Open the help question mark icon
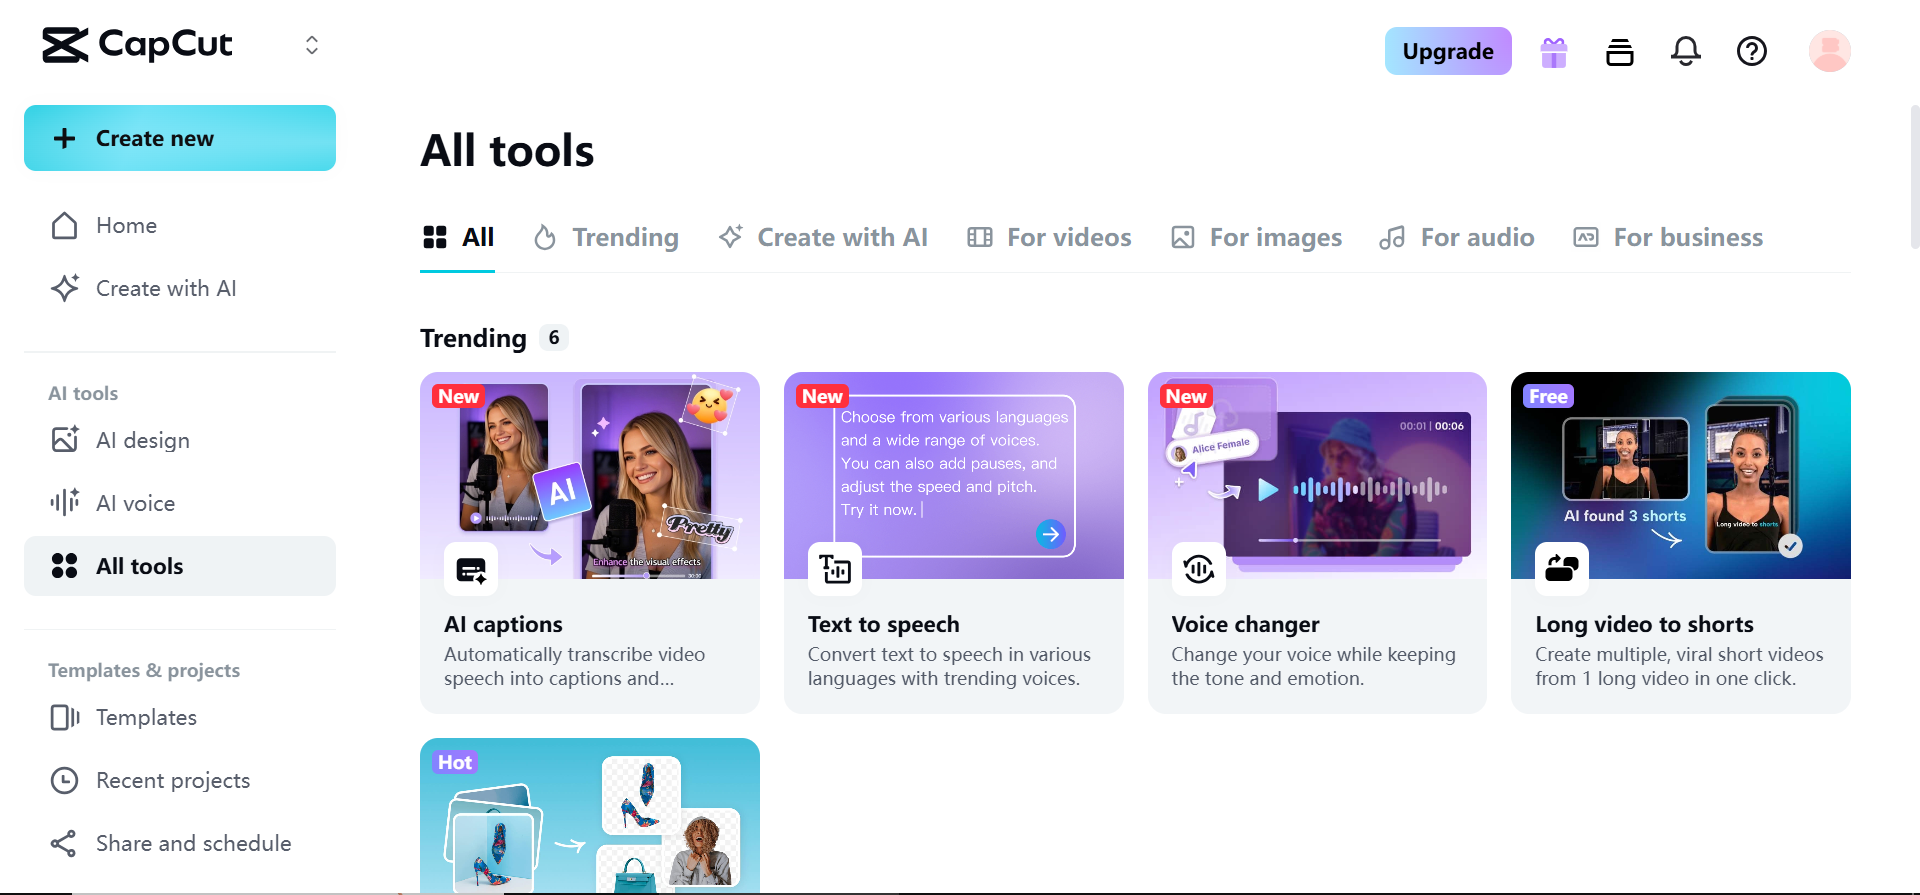 1751,51
